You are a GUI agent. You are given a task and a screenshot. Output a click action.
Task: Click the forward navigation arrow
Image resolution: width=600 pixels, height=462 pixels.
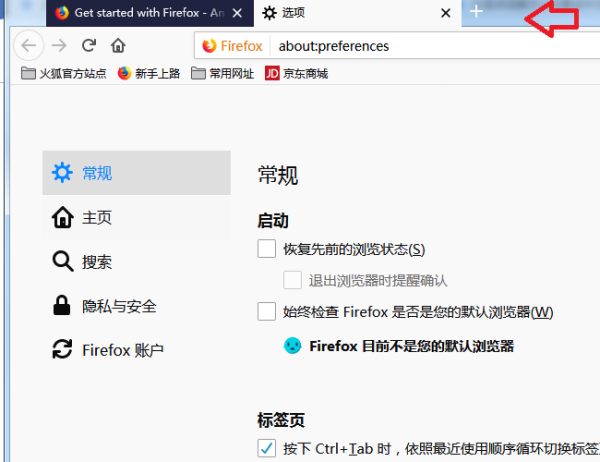point(59,46)
